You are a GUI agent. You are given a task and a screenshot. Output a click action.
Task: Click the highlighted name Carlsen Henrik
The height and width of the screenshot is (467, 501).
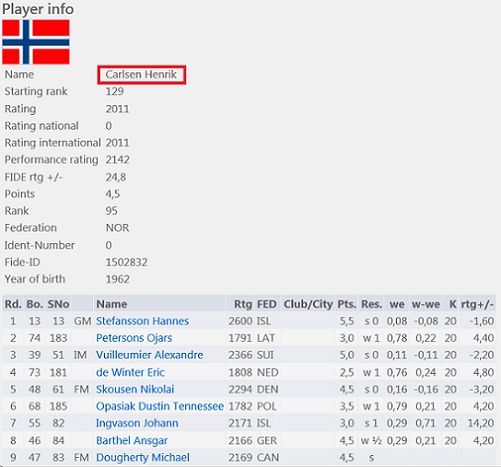pos(141,75)
